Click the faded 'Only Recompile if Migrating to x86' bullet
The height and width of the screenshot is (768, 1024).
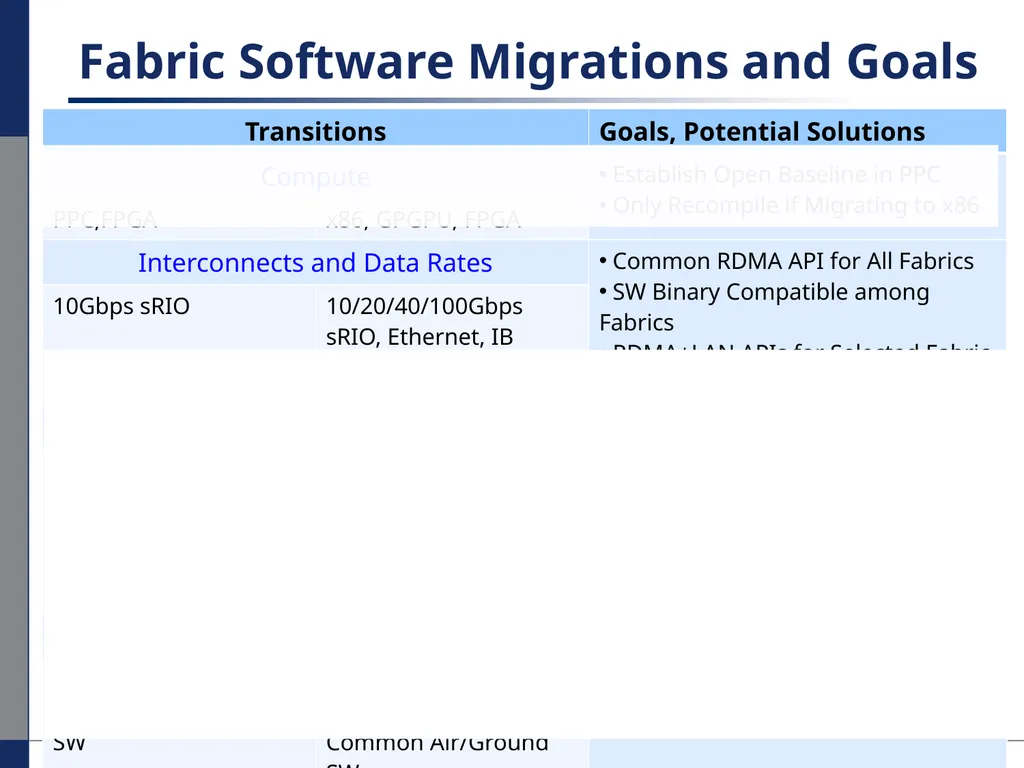tap(789, 205)
